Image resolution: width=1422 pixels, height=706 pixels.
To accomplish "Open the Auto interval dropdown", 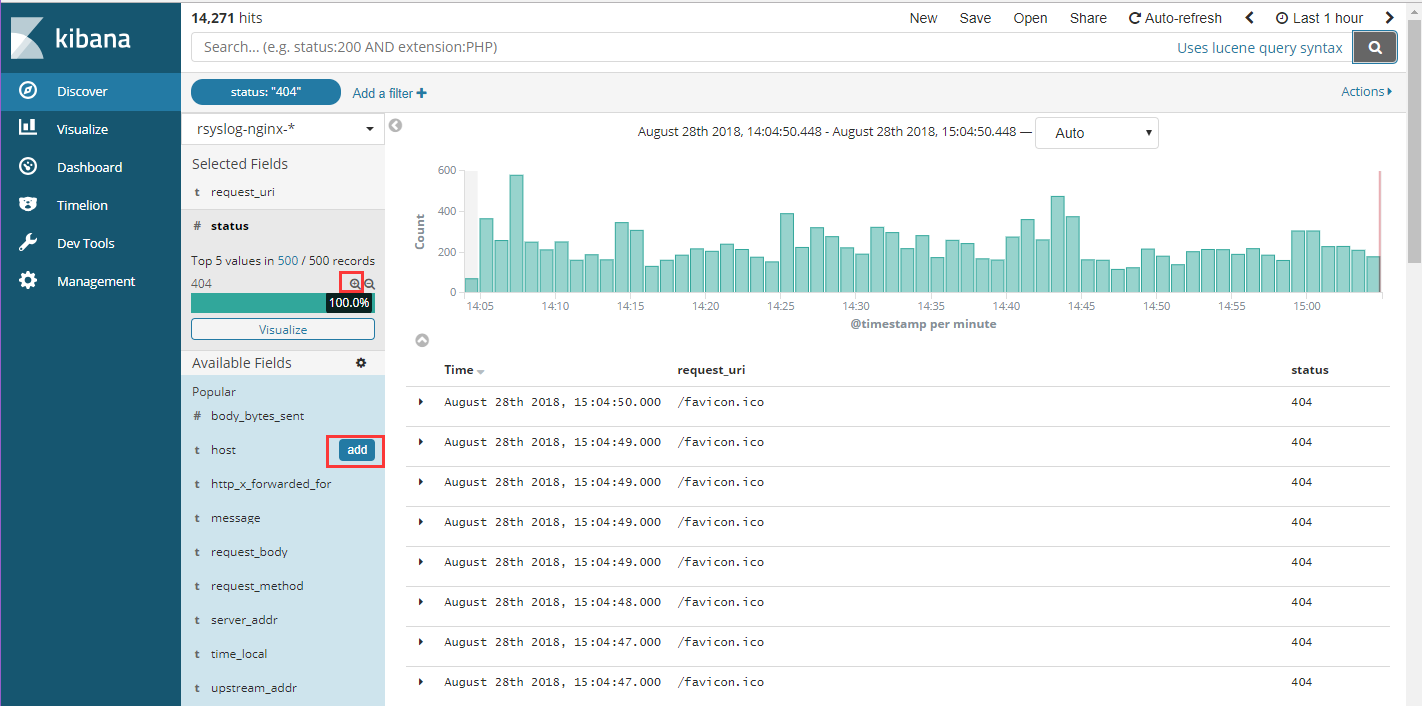I will click(x=1096, y=133).
